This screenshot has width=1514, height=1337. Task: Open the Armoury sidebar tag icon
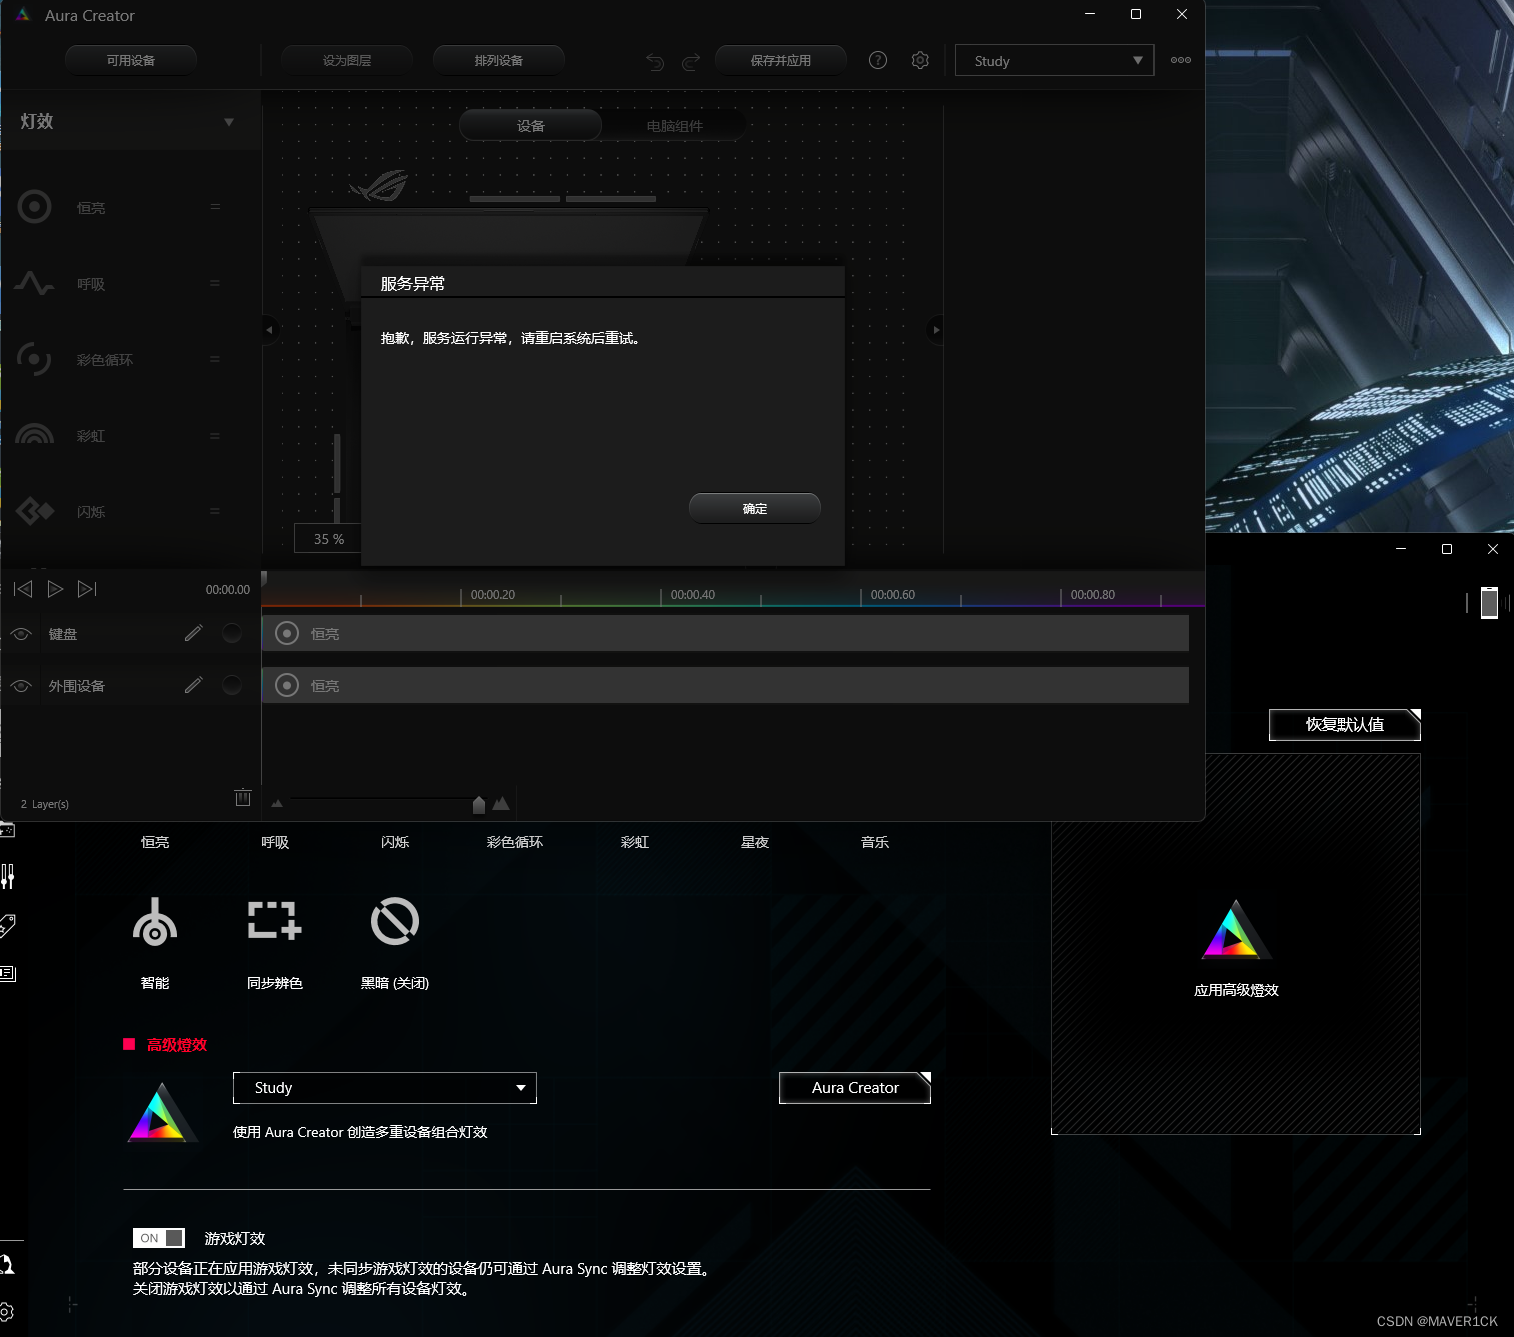8,925
